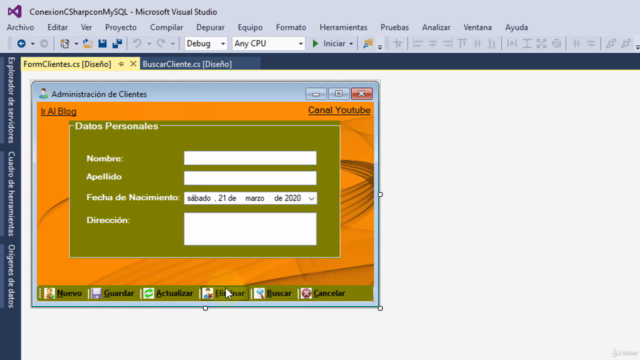Click the Size to Grid icon
The width and height of the screenshot is (640, 360).
pyautogui.click(x=556, y=43)
